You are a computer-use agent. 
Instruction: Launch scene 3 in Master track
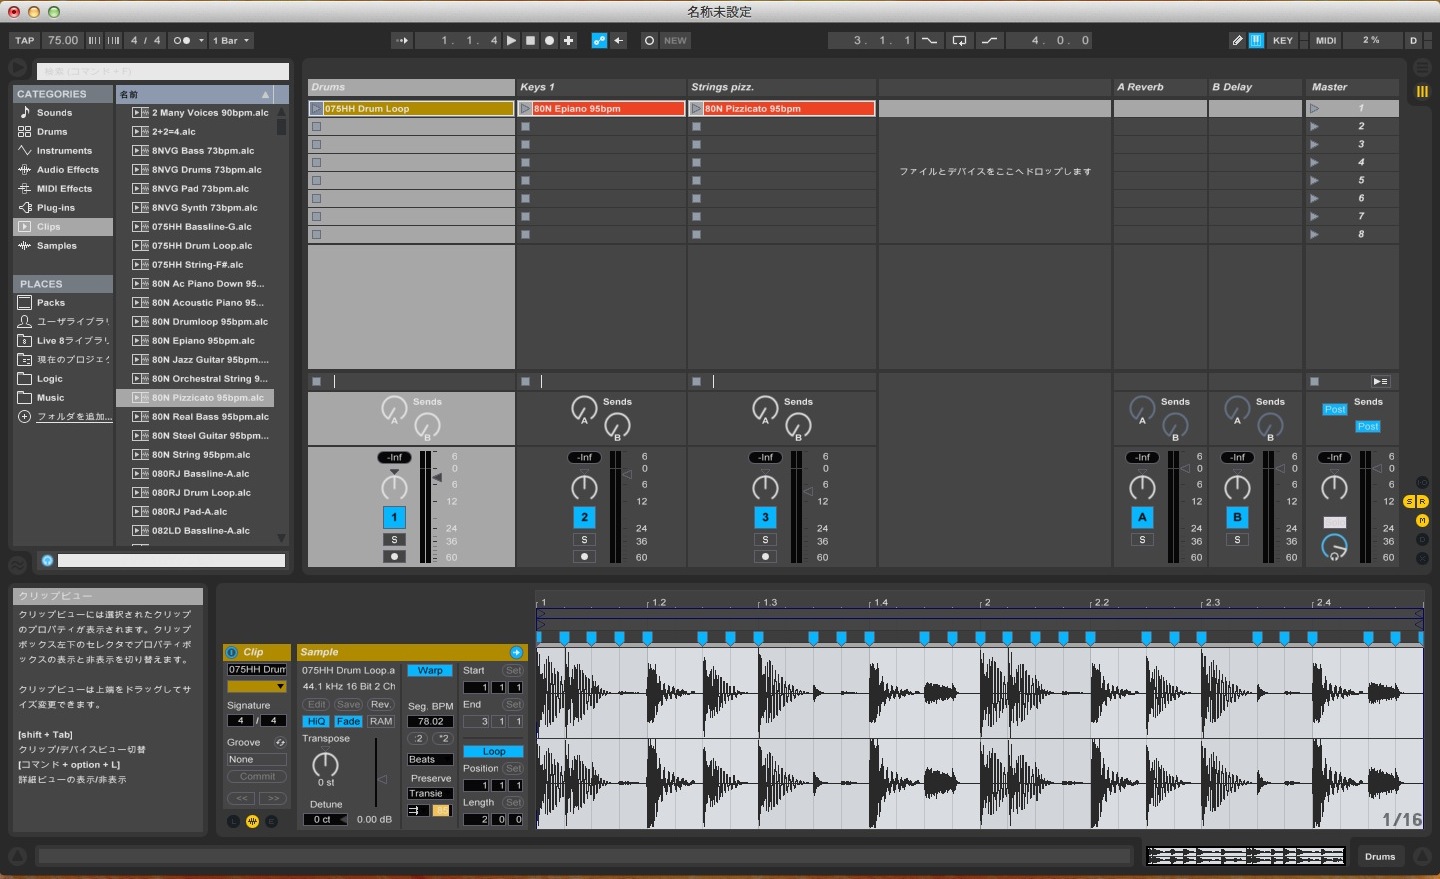tap(1314, 145)
